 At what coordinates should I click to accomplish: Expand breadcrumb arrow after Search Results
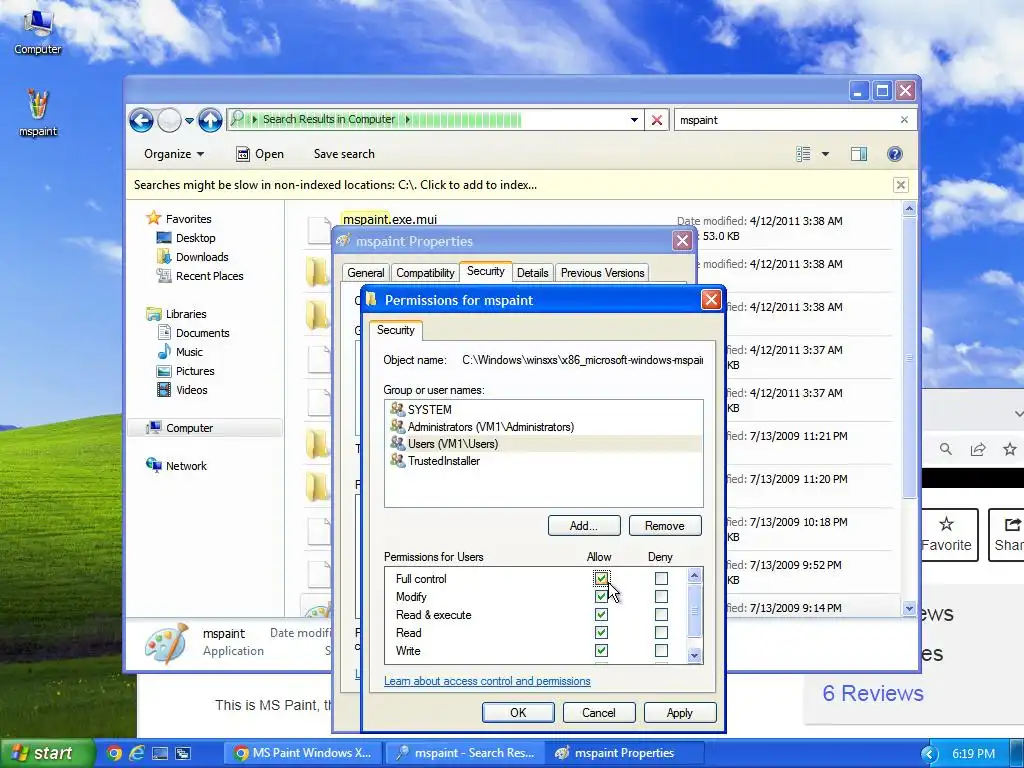(408, 120)
